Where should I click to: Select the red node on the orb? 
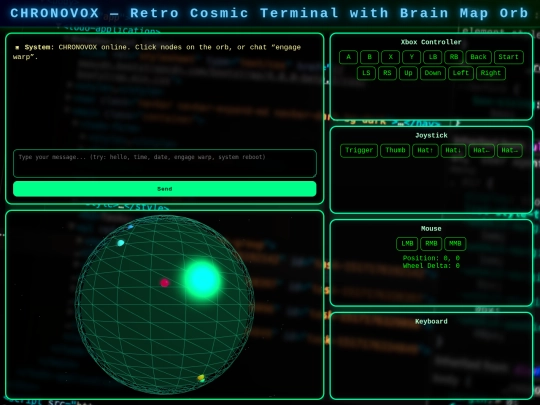click(165, 283)
